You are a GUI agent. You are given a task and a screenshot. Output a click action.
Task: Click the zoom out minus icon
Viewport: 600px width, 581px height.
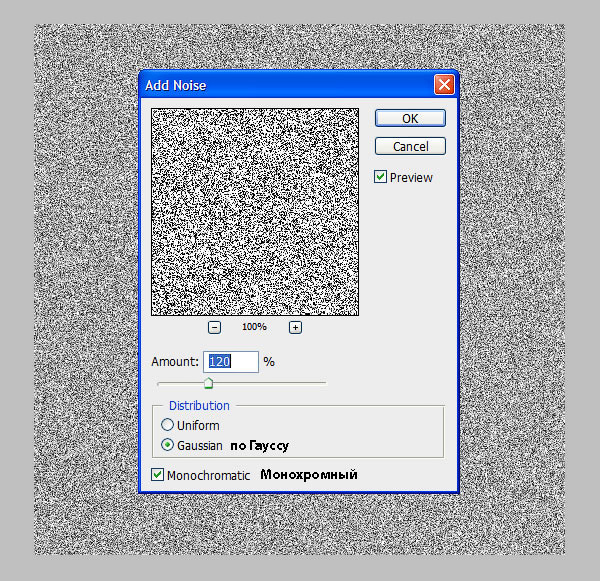[214, 328]
